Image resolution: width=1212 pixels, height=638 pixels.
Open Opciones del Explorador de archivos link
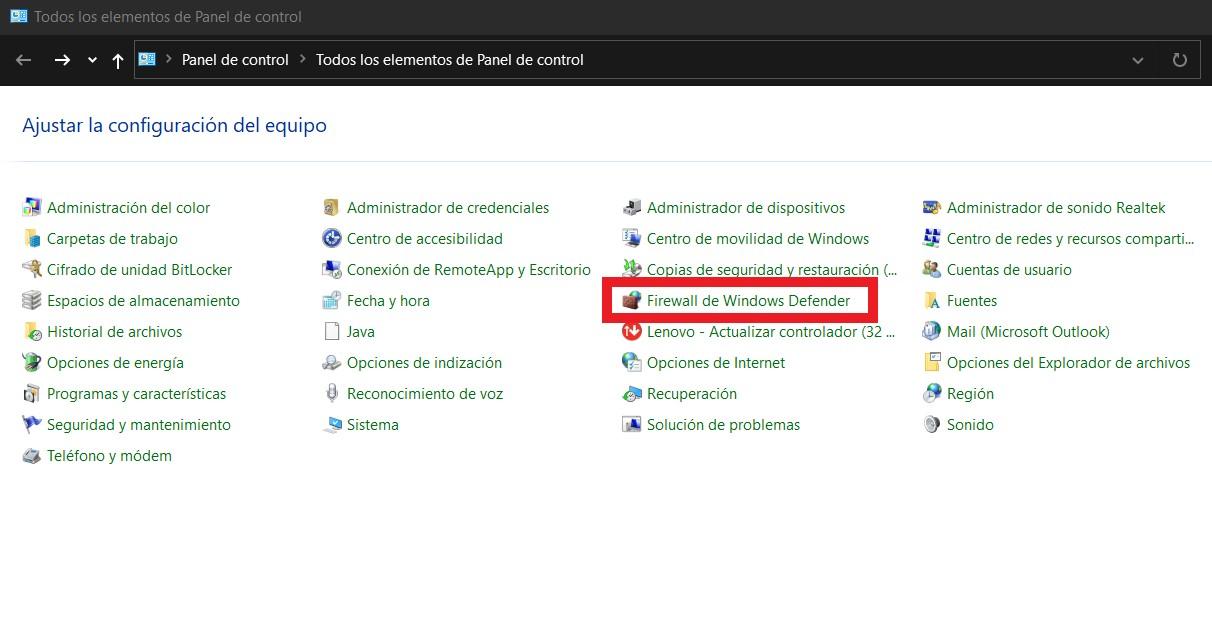1069,363
